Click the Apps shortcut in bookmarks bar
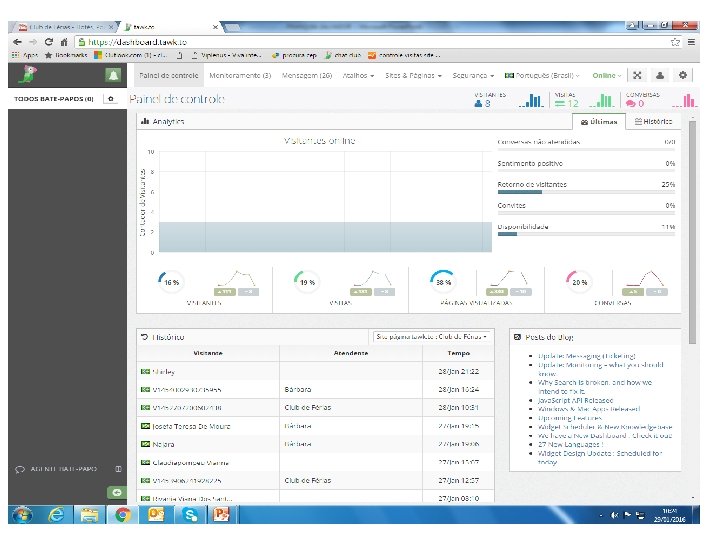 coord(25,55)
